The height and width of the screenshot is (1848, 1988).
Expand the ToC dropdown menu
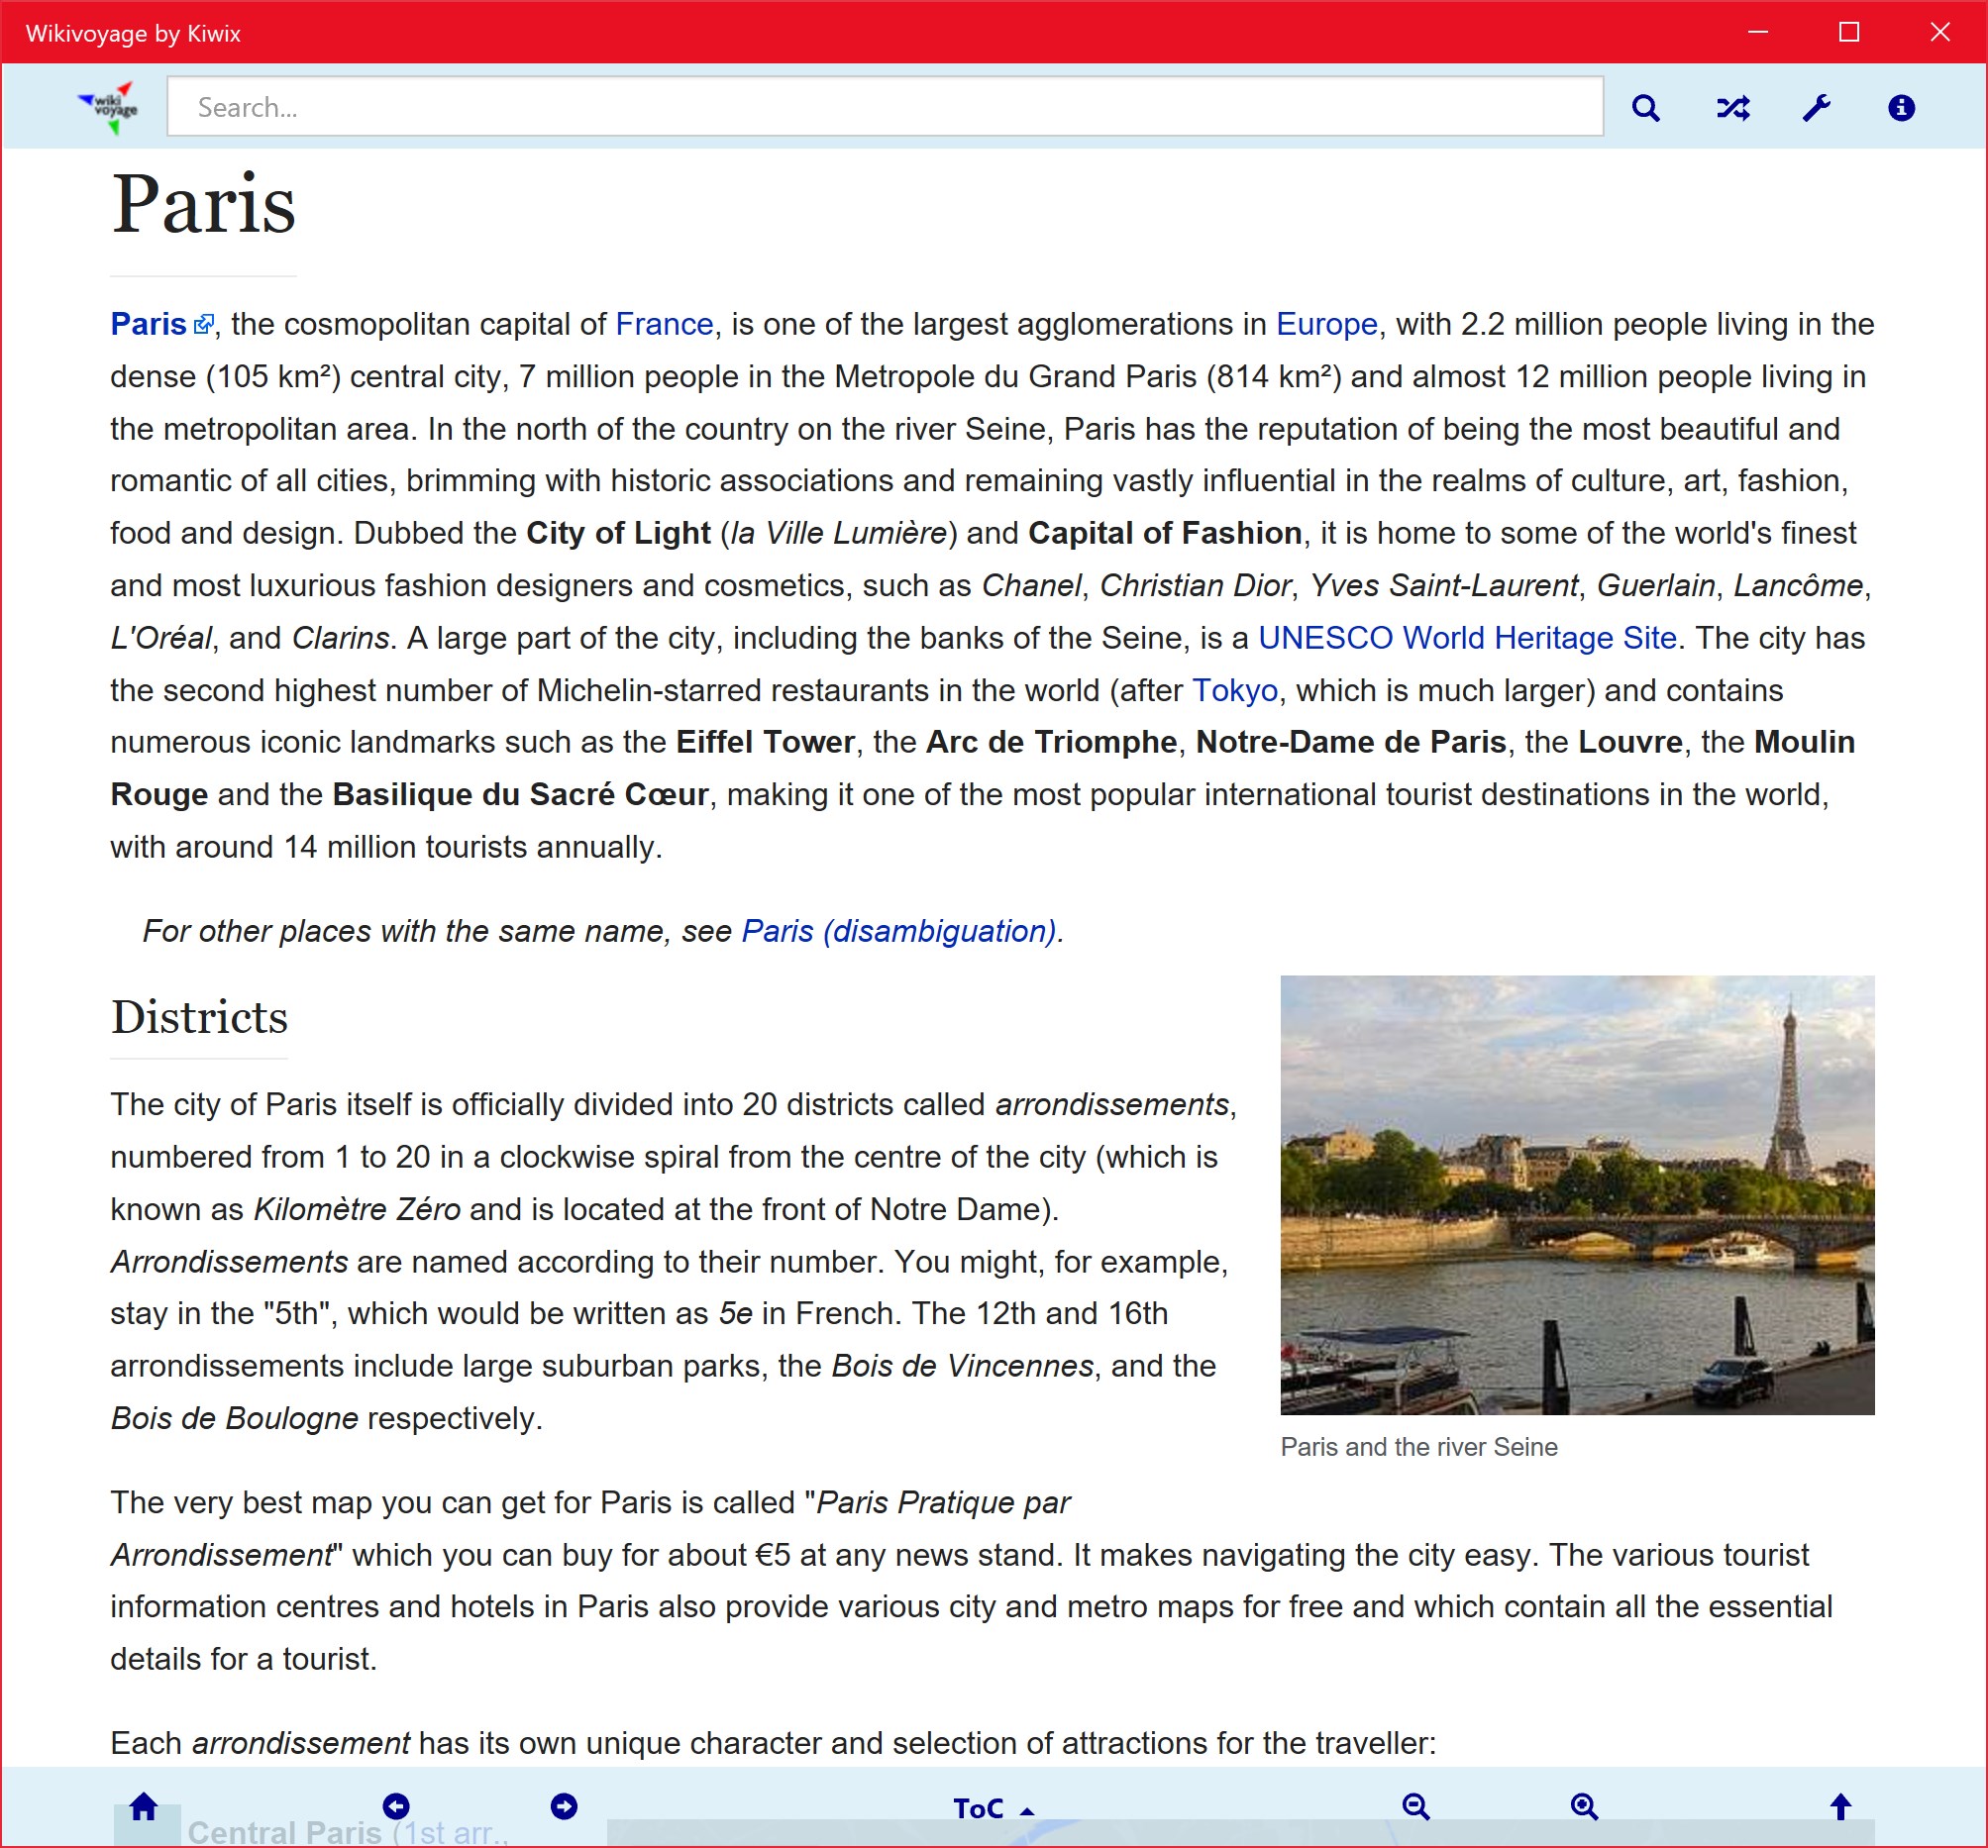pos(992,1808)
